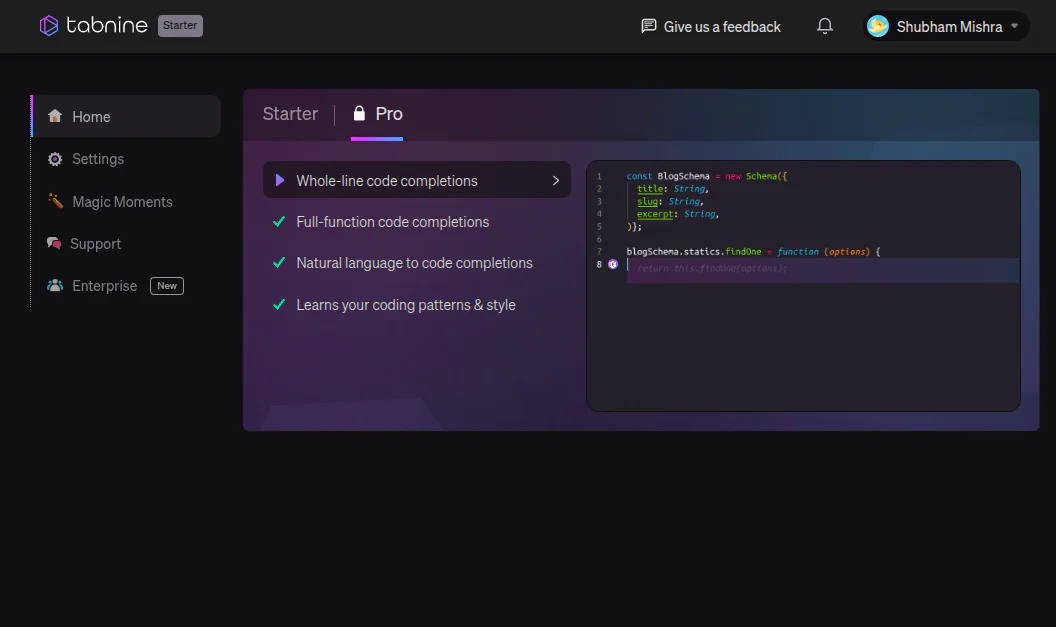The height and width of the screenshot is (627, 1056).
Task: Click the 'const BlogSchema' code line
Action: tap(706, 176)
